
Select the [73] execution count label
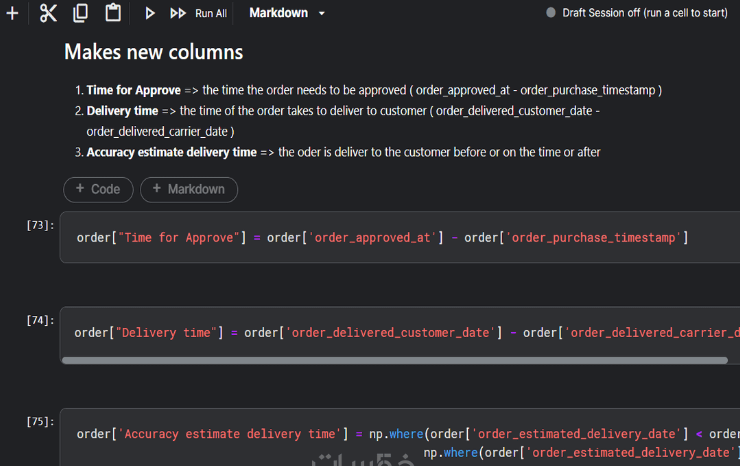tap(40, 225)
